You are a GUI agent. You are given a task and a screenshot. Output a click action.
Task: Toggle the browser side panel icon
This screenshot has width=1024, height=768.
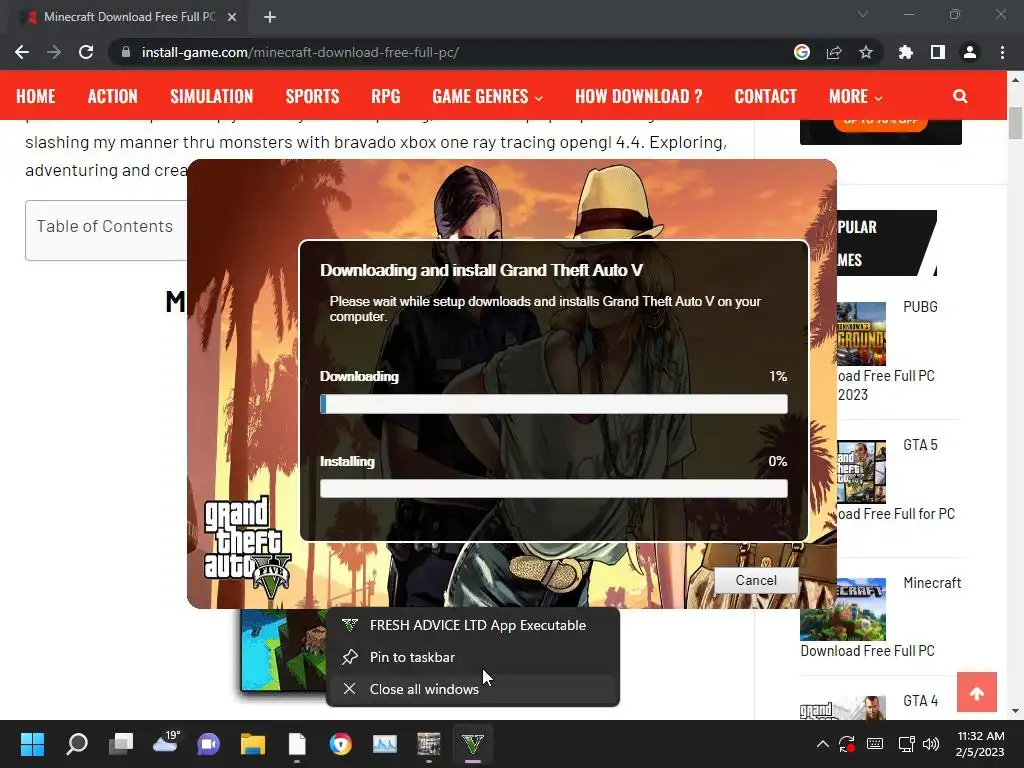tap(938, 52)
